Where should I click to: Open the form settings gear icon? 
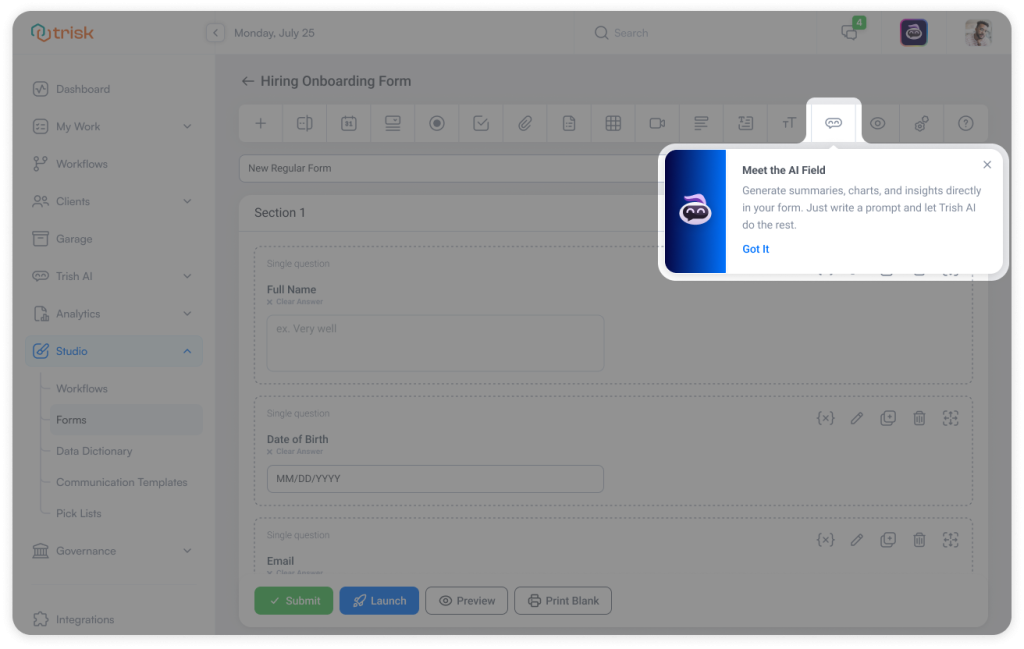(x=921, y=123)
